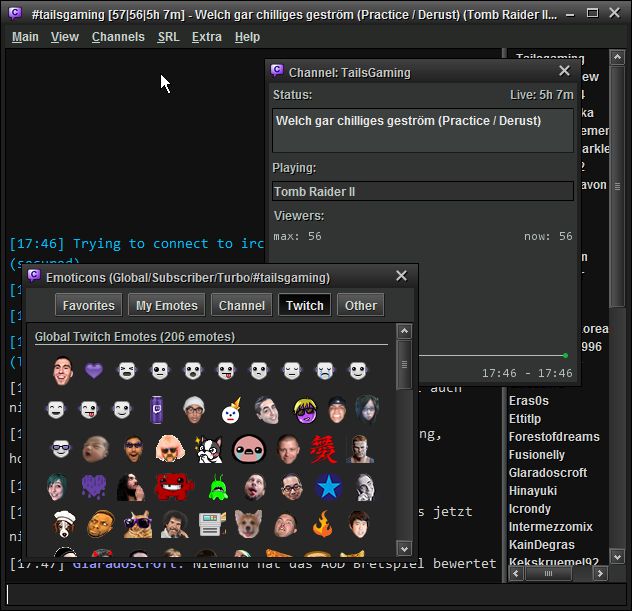Choose the cat with sunglasses emote
This screenshot has height=611, width=632.
point(138,524)
